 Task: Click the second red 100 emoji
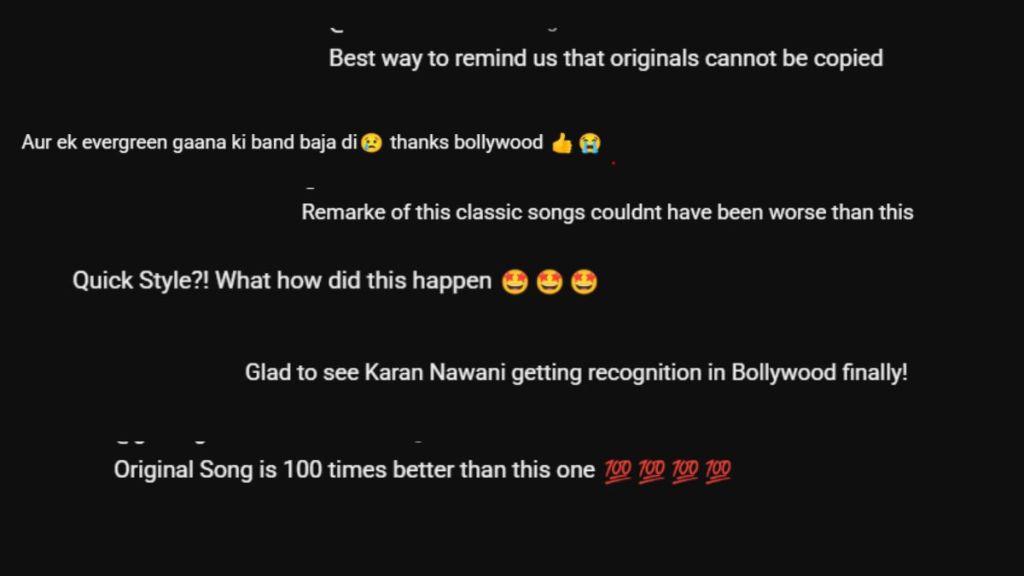coord(651,470)
